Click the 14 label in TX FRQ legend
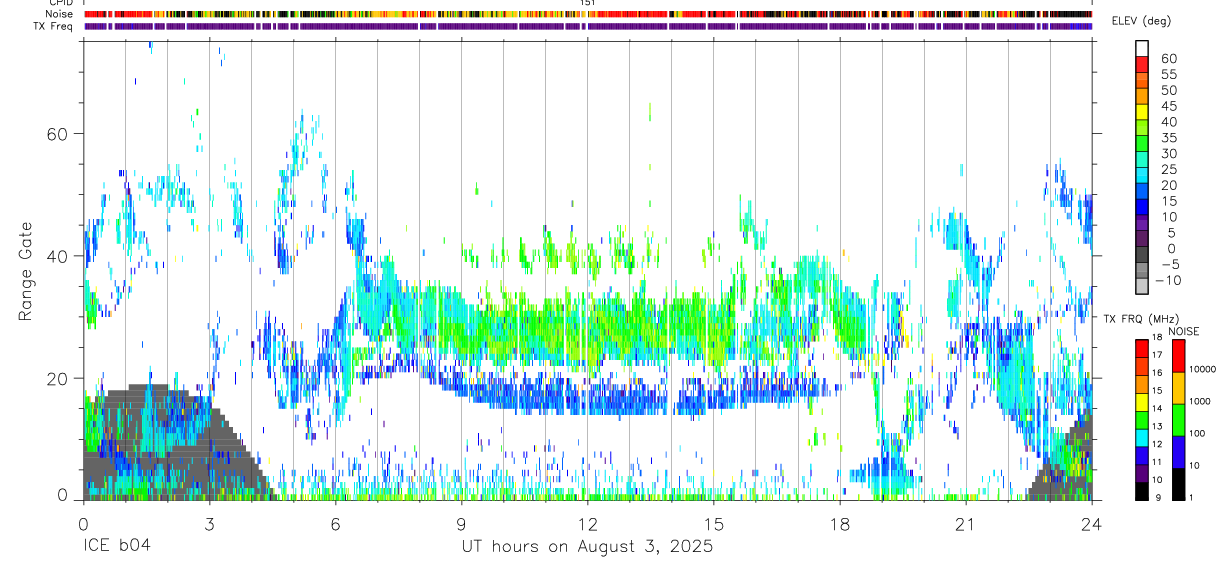 tap(1155, 410)
